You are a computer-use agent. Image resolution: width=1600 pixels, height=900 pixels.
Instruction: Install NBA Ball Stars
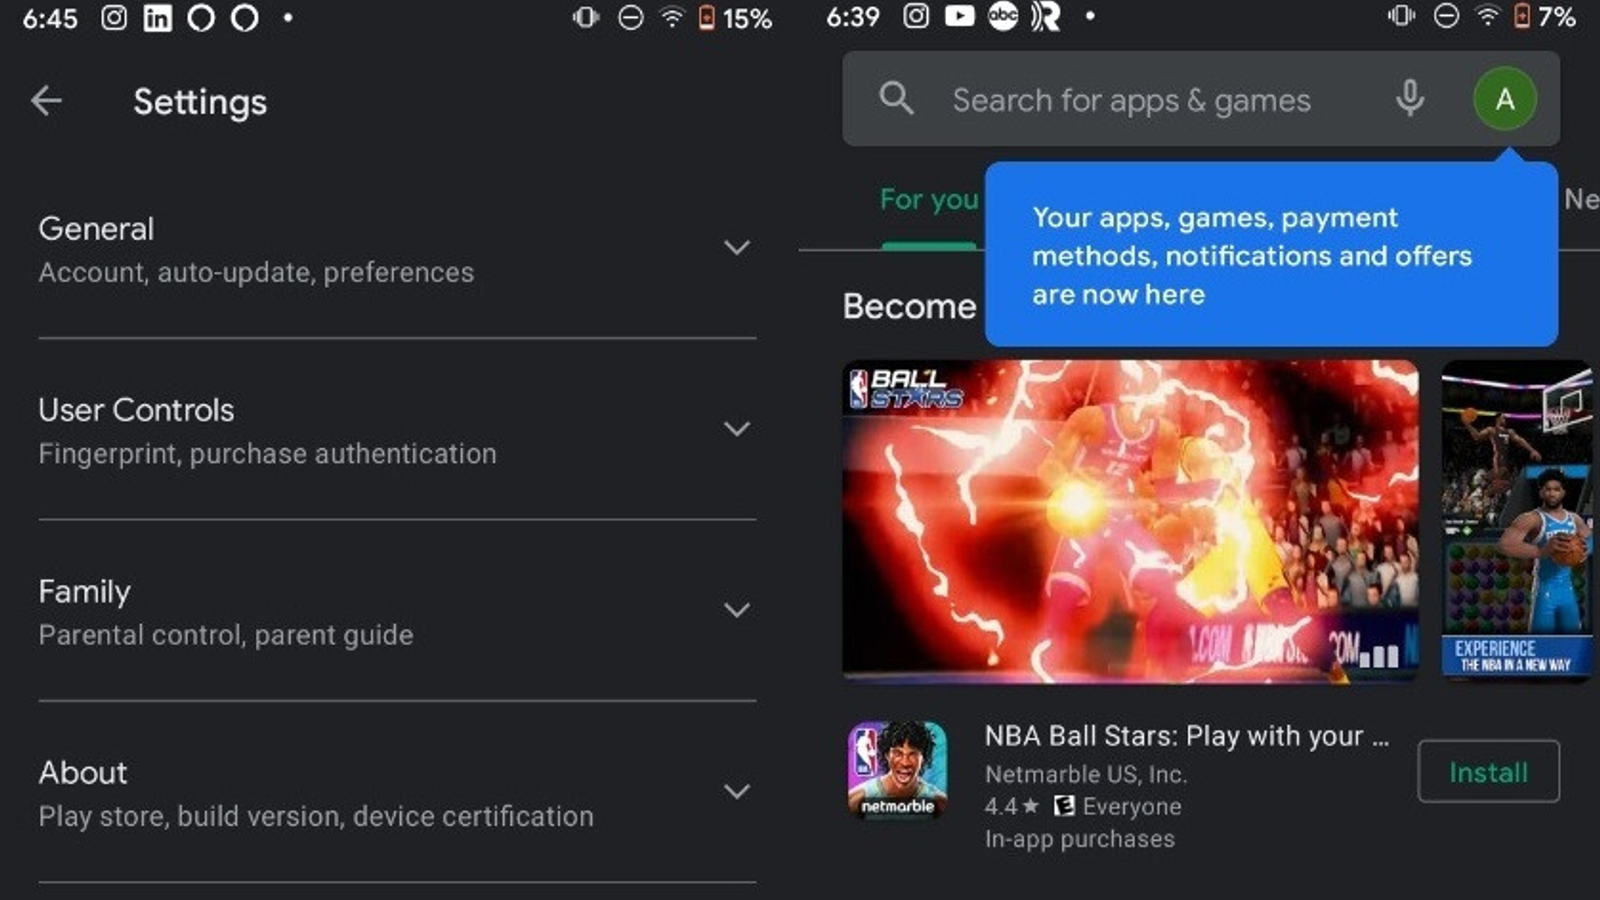point(1488,771)
